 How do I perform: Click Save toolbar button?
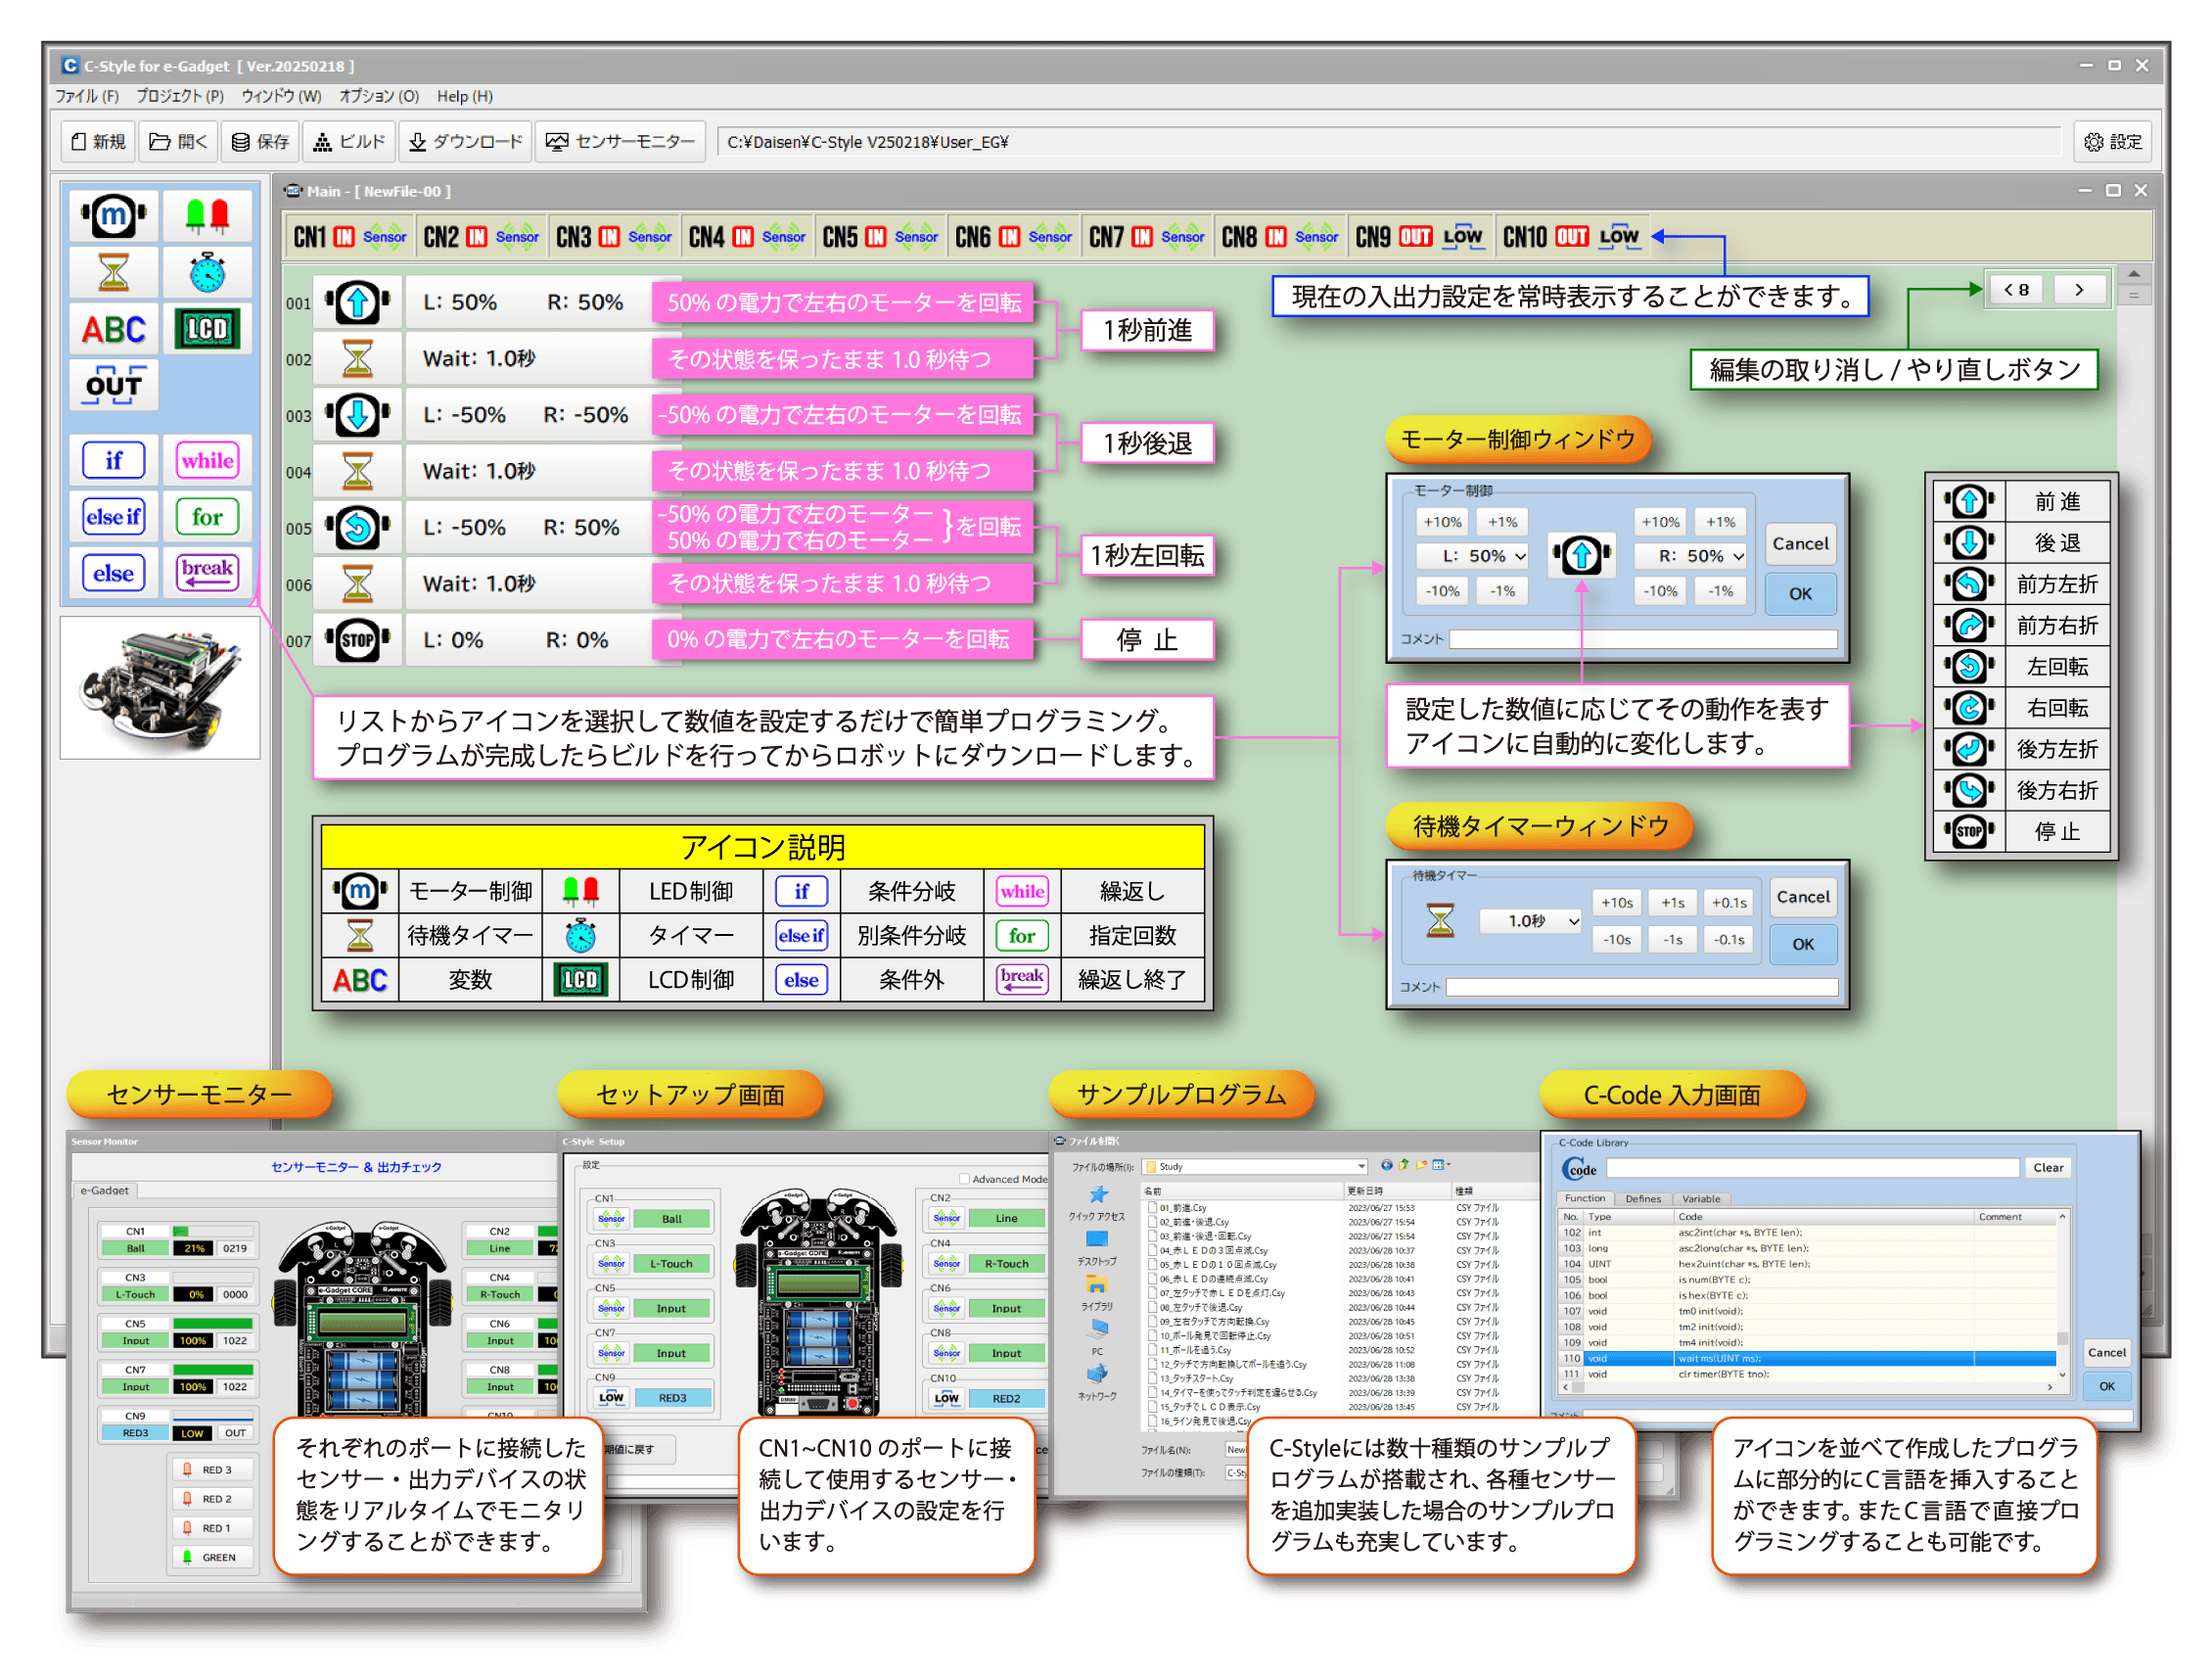coord(260,142)
